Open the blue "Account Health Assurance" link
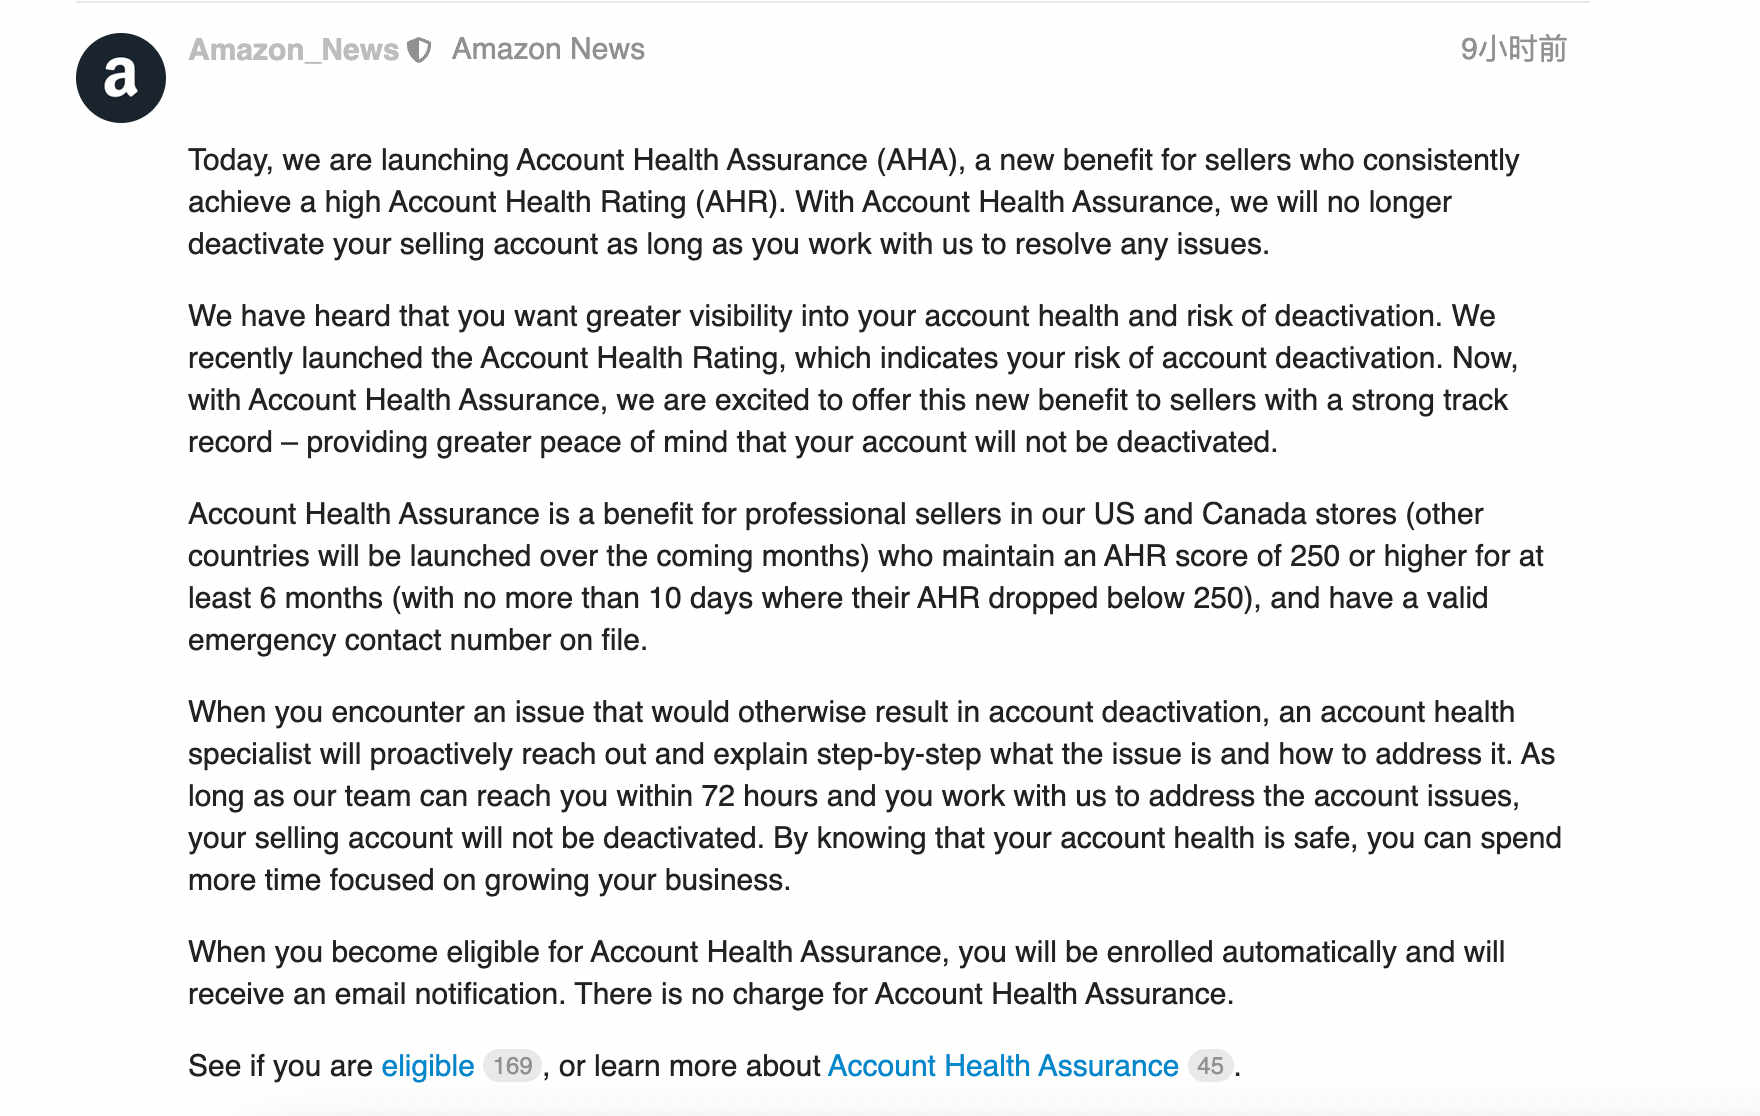Screen dimensions: 1760x1116 [x=1003, y=1066]
